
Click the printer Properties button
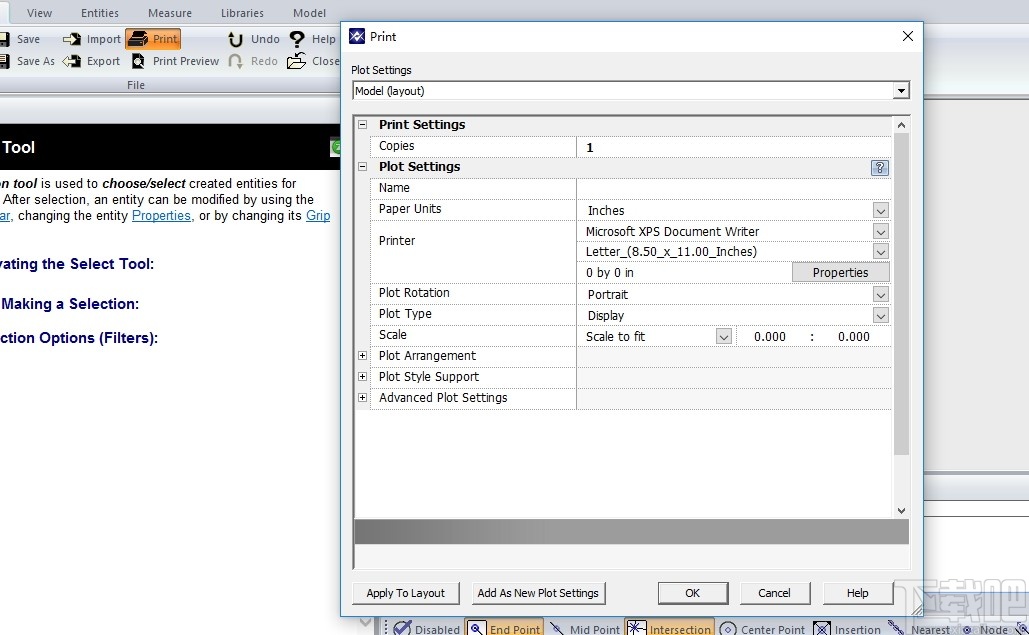[x=841, y=272]
